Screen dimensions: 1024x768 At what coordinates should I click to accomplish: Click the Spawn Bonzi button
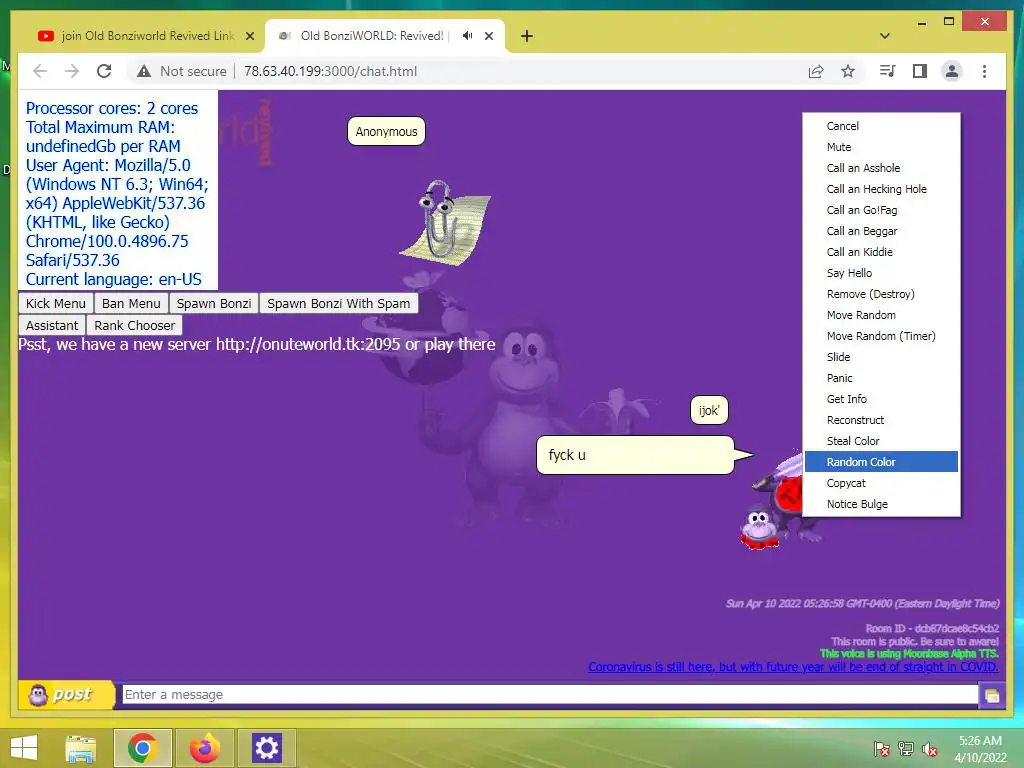pos(214,304)
